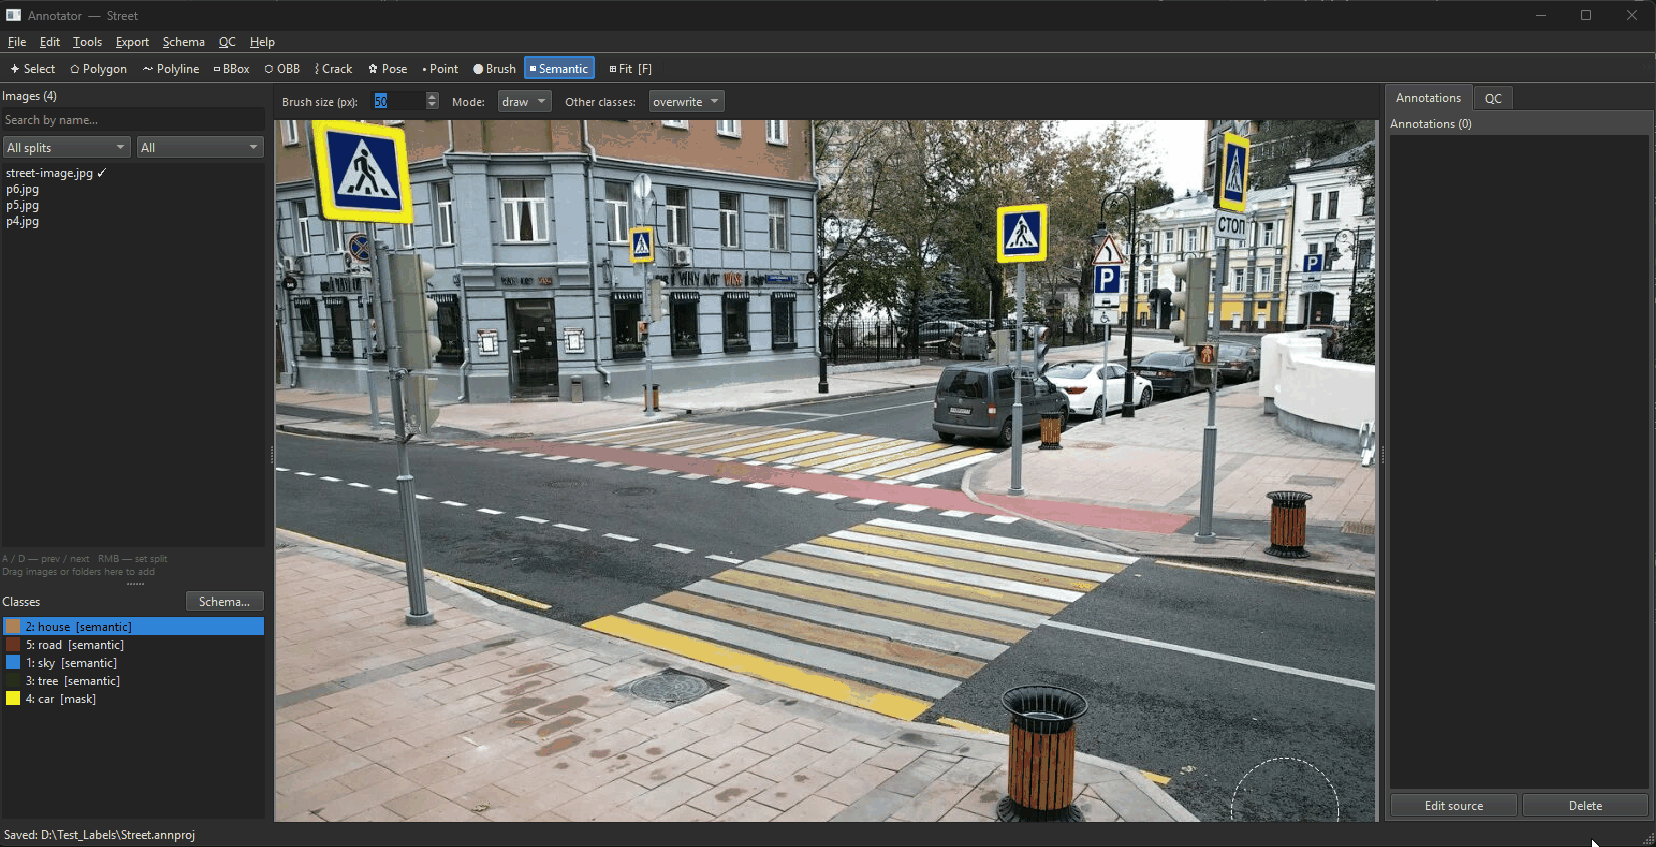Switch to the QC tab
Viewport: 1656px width, 847px height.
coord(1492,98)
